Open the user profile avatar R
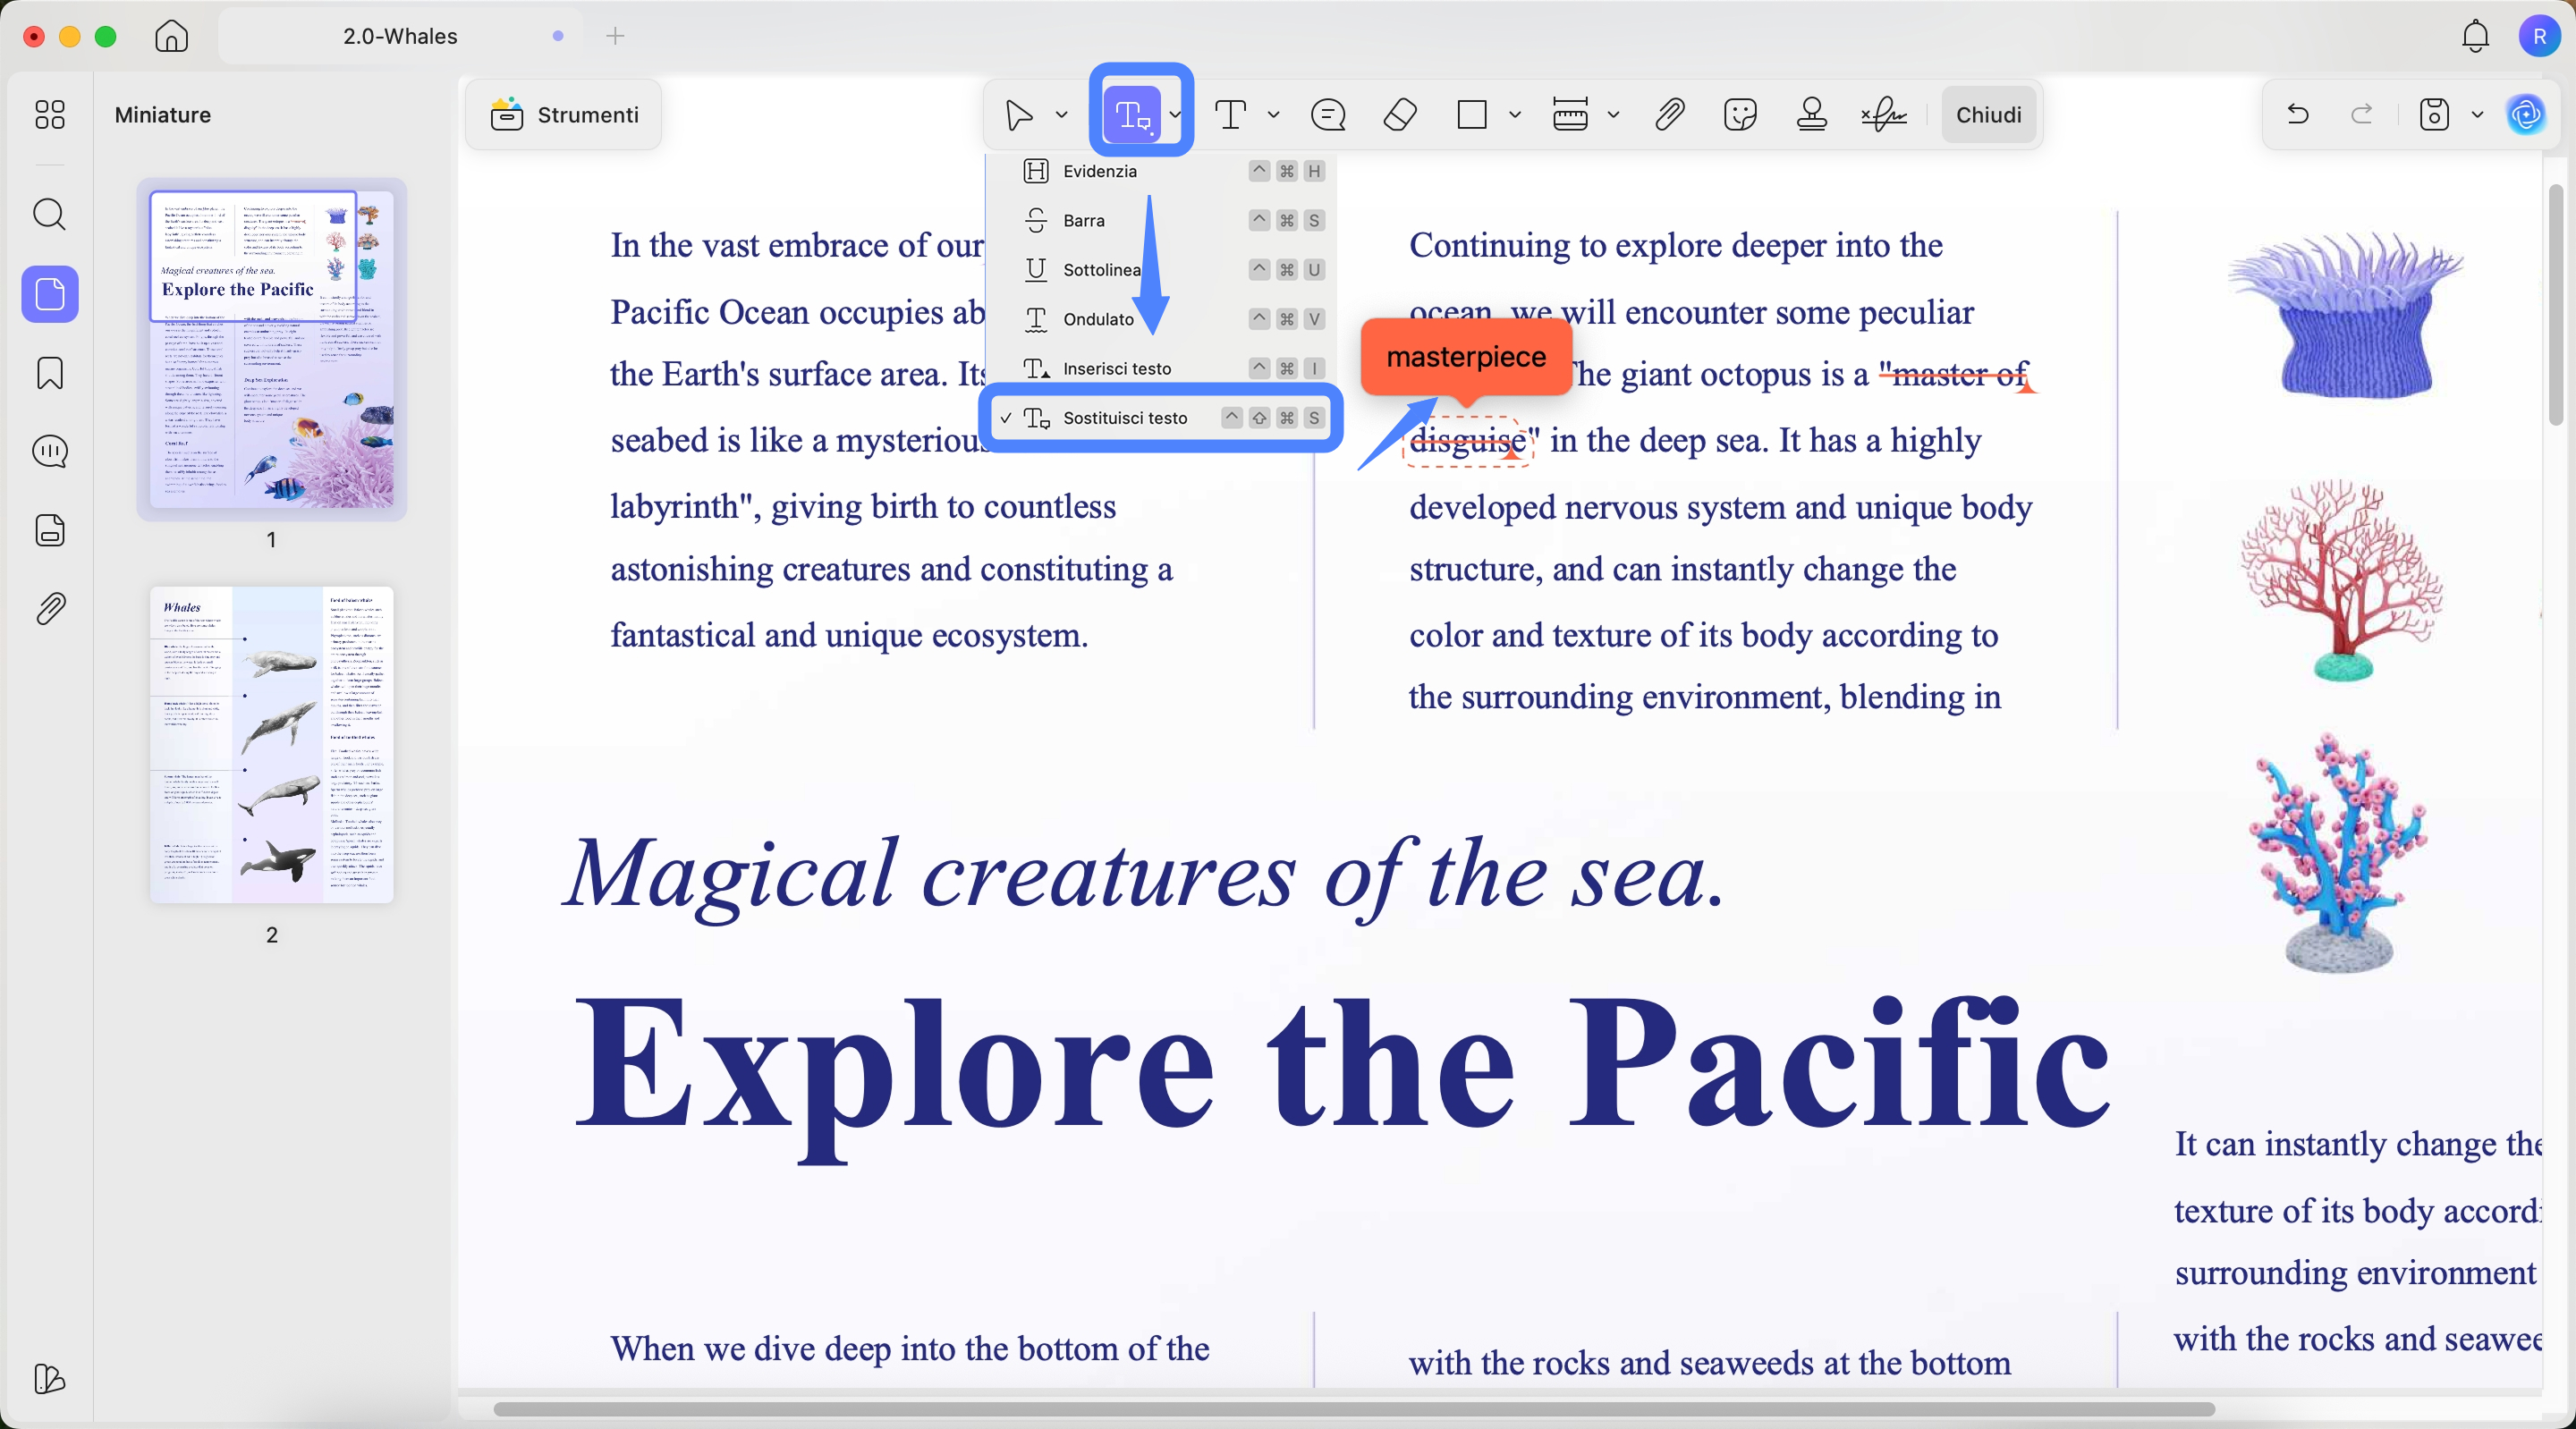 click(2539, 36)
